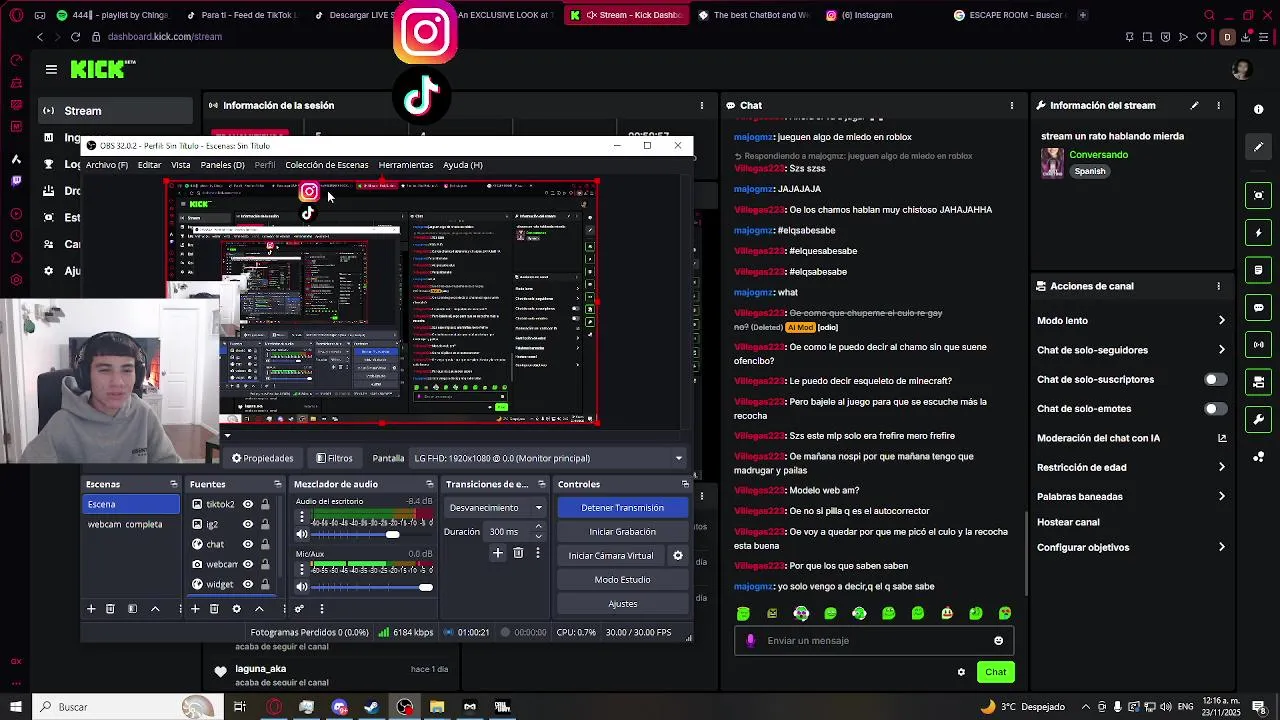This screenshot has height=720, width=1280.
Task: Open Chat panel three-dot menu
Action: (1012, 105)
